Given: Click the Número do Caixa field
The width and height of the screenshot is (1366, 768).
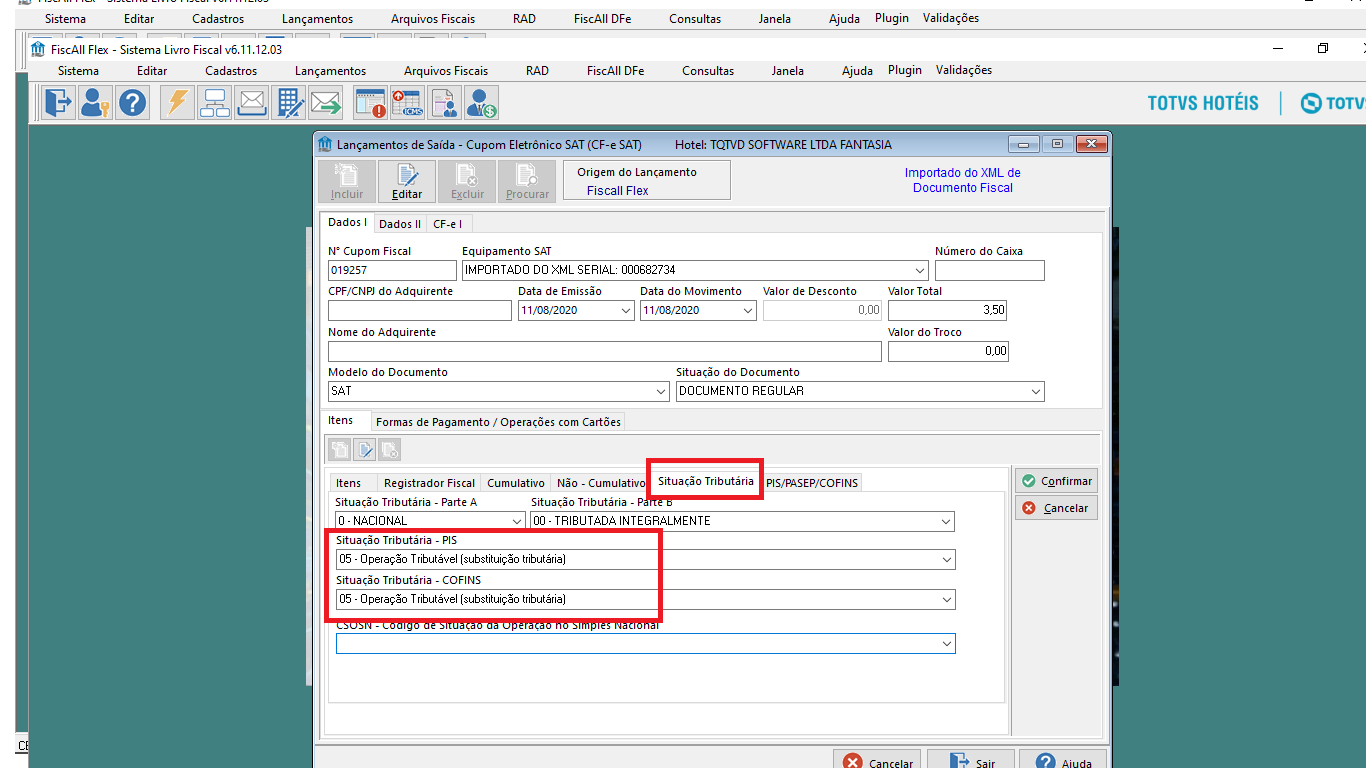Looking at the screenshot, I should [990, 270].
